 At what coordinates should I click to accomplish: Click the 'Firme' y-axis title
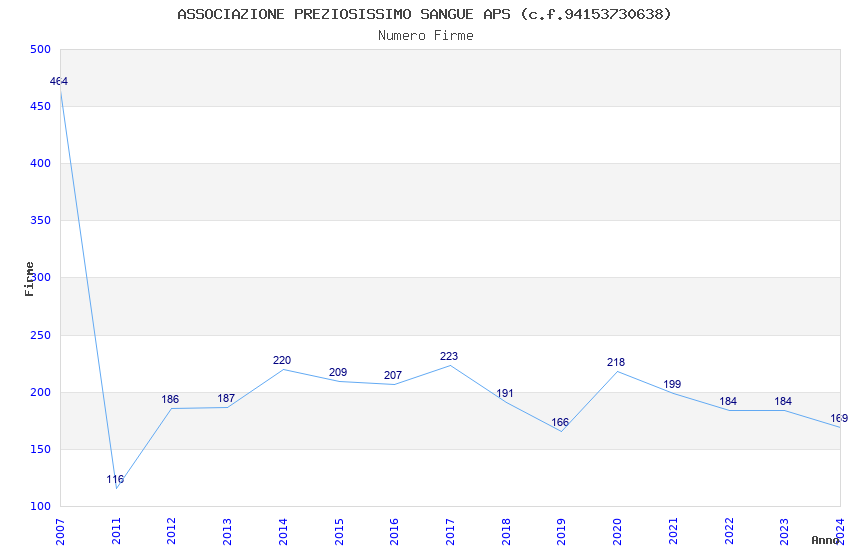29,279
